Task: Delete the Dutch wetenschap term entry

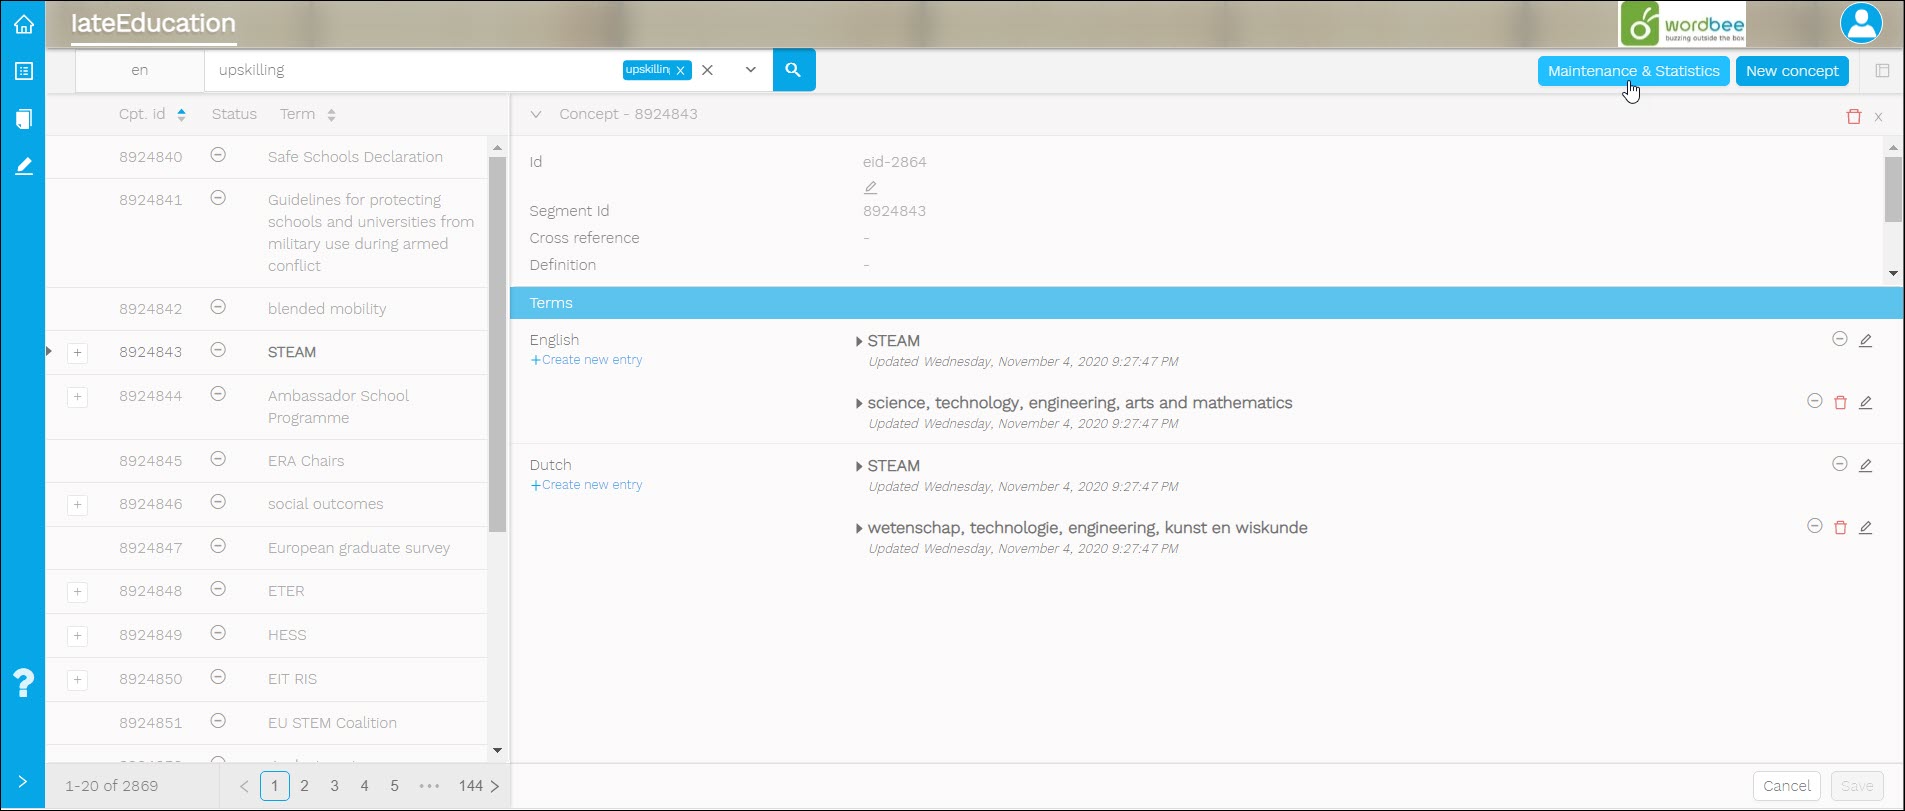Action: [x=1840, y=527]
